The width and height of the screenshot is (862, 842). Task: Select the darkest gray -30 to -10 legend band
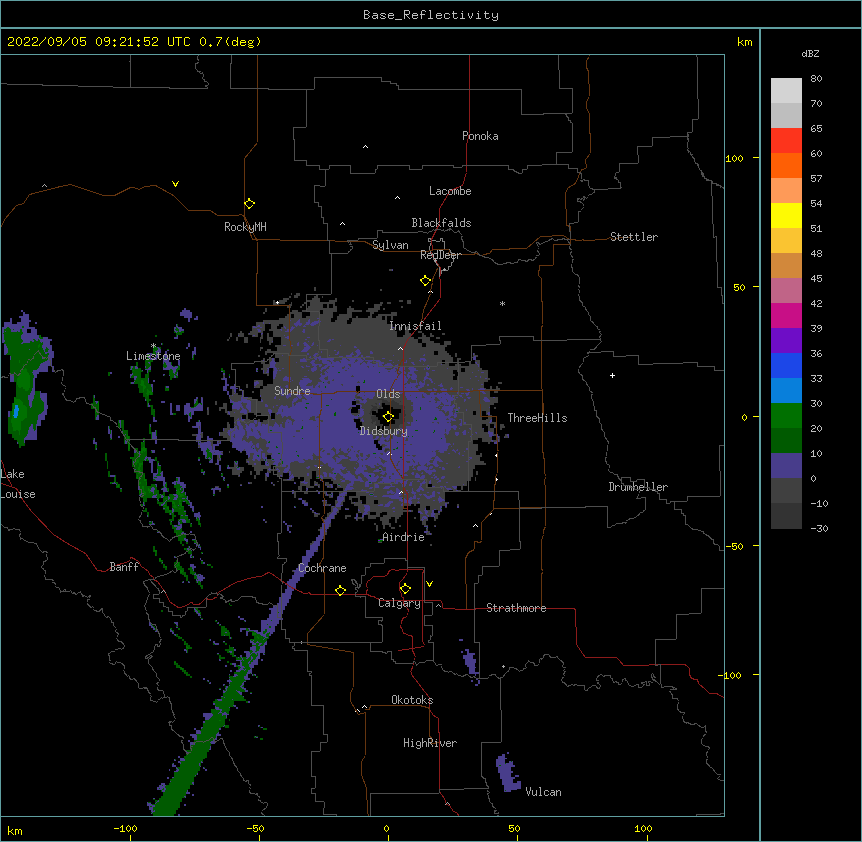[x=786, y=516]
